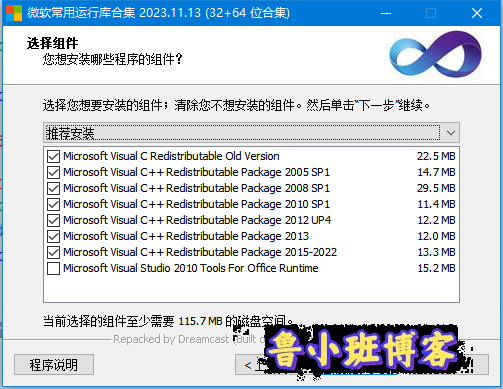
Task: Uncheck Visual C++ Redistributable Package 2012 UP4
Action: [53, 220]
